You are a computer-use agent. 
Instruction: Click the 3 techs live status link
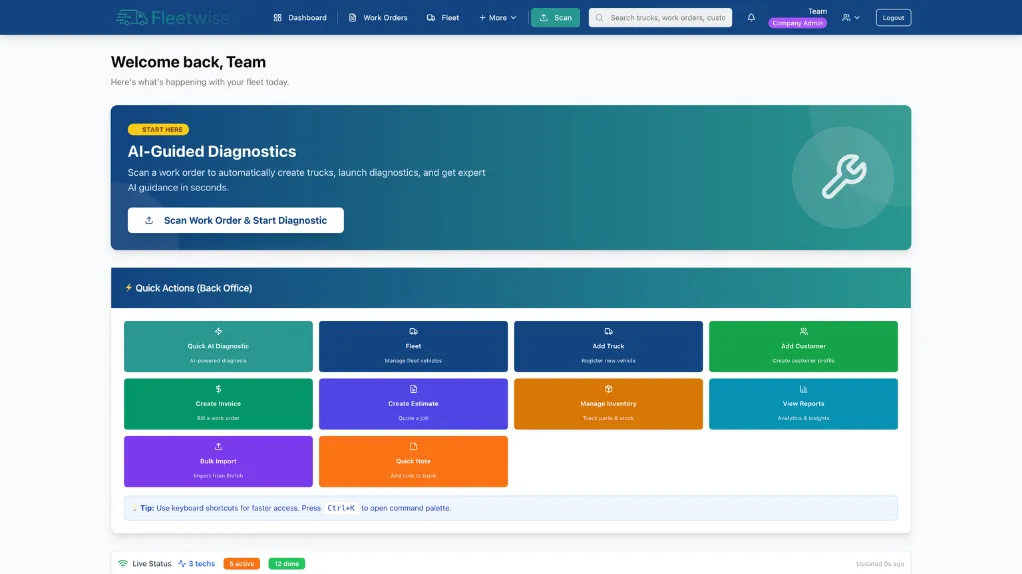(197, 564)
